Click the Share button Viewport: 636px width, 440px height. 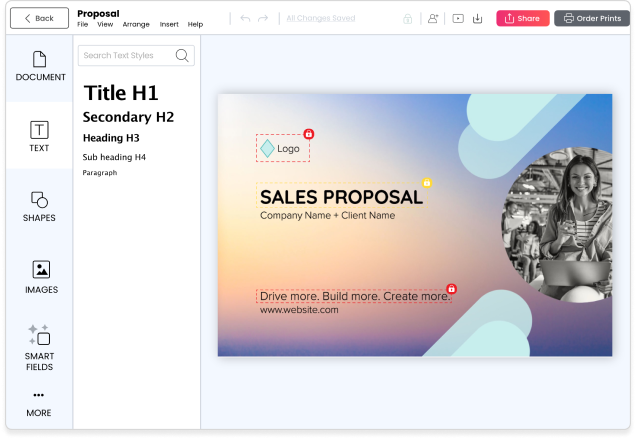pos(522,18)
